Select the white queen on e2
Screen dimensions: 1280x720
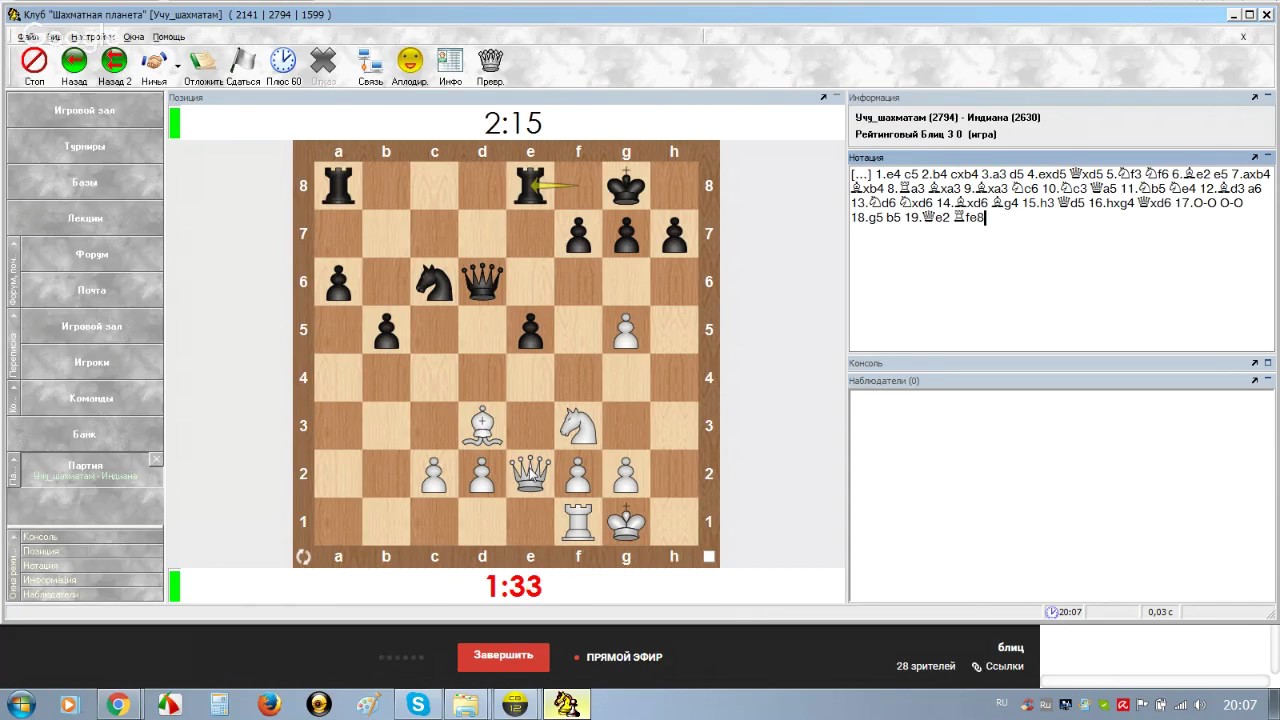pyautogui.click(x=530, y=473)
